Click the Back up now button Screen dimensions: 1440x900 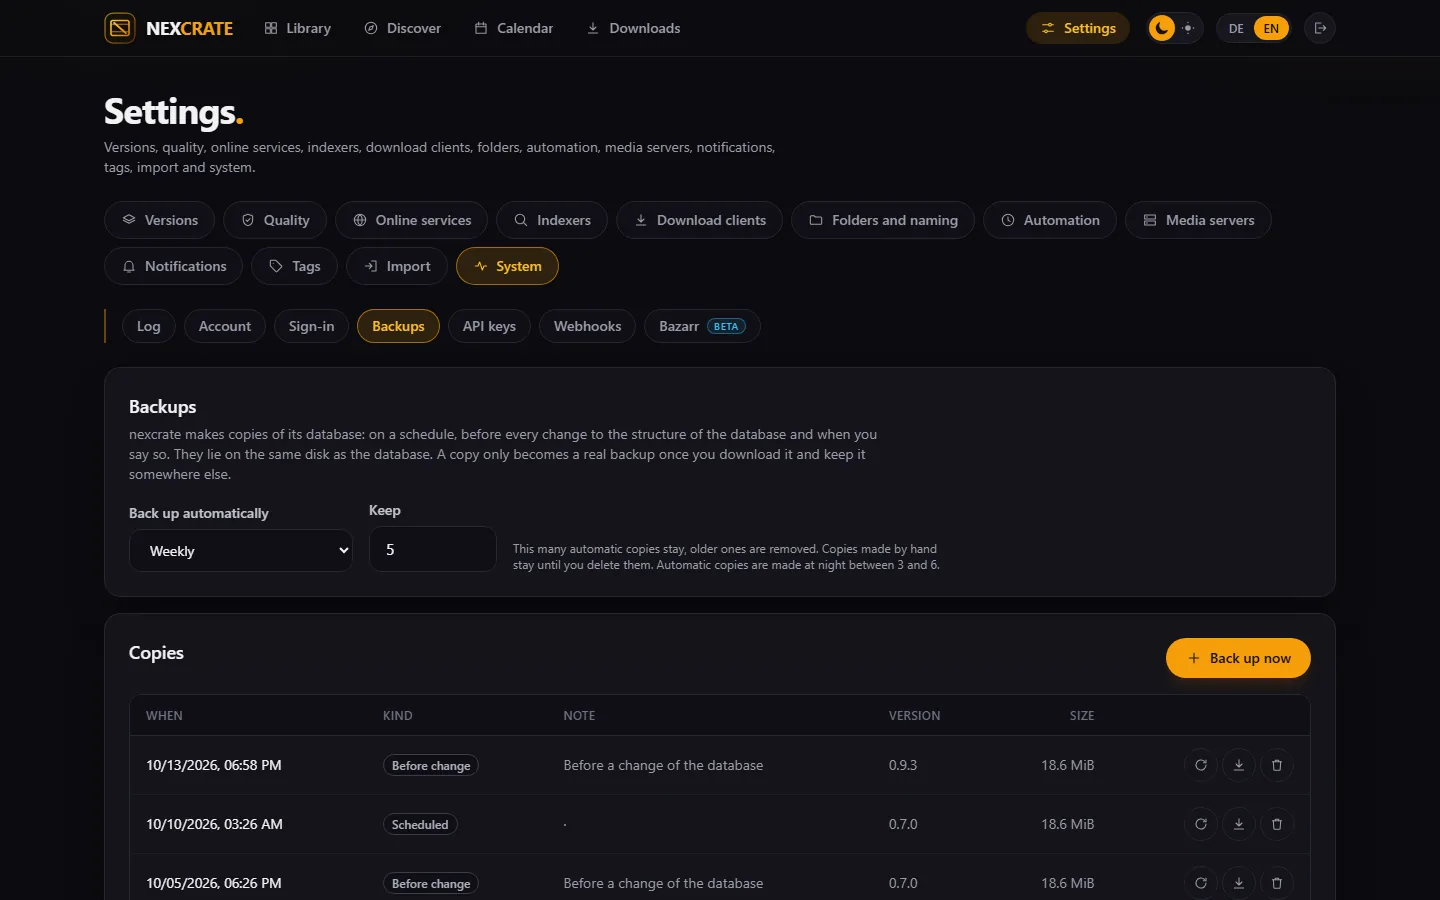1238,658
